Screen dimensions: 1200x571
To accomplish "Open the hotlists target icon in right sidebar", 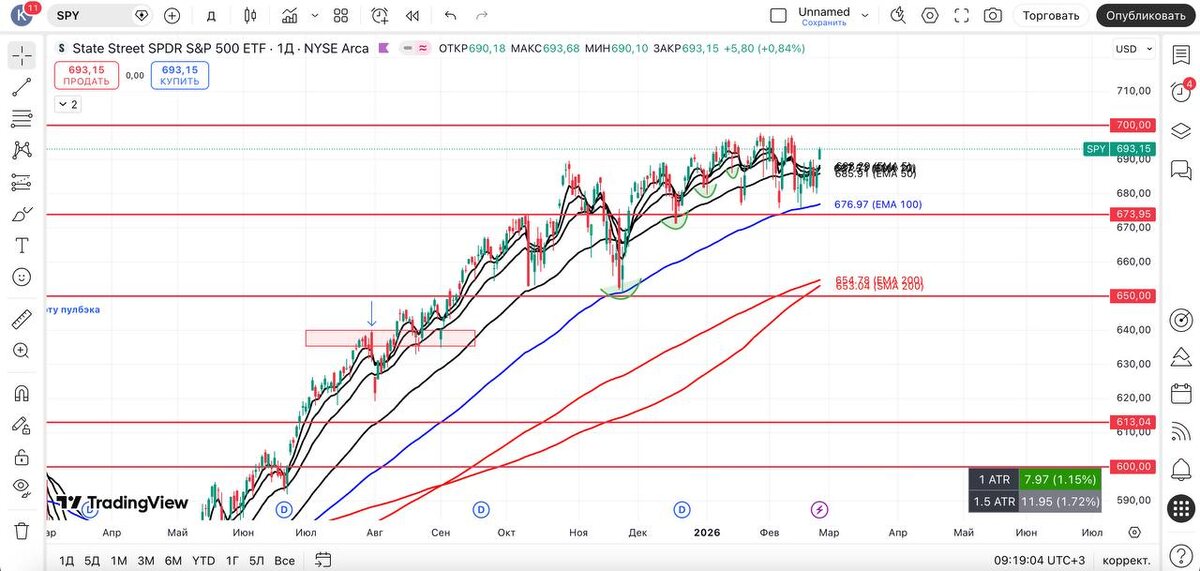I will pos(1181,321).
